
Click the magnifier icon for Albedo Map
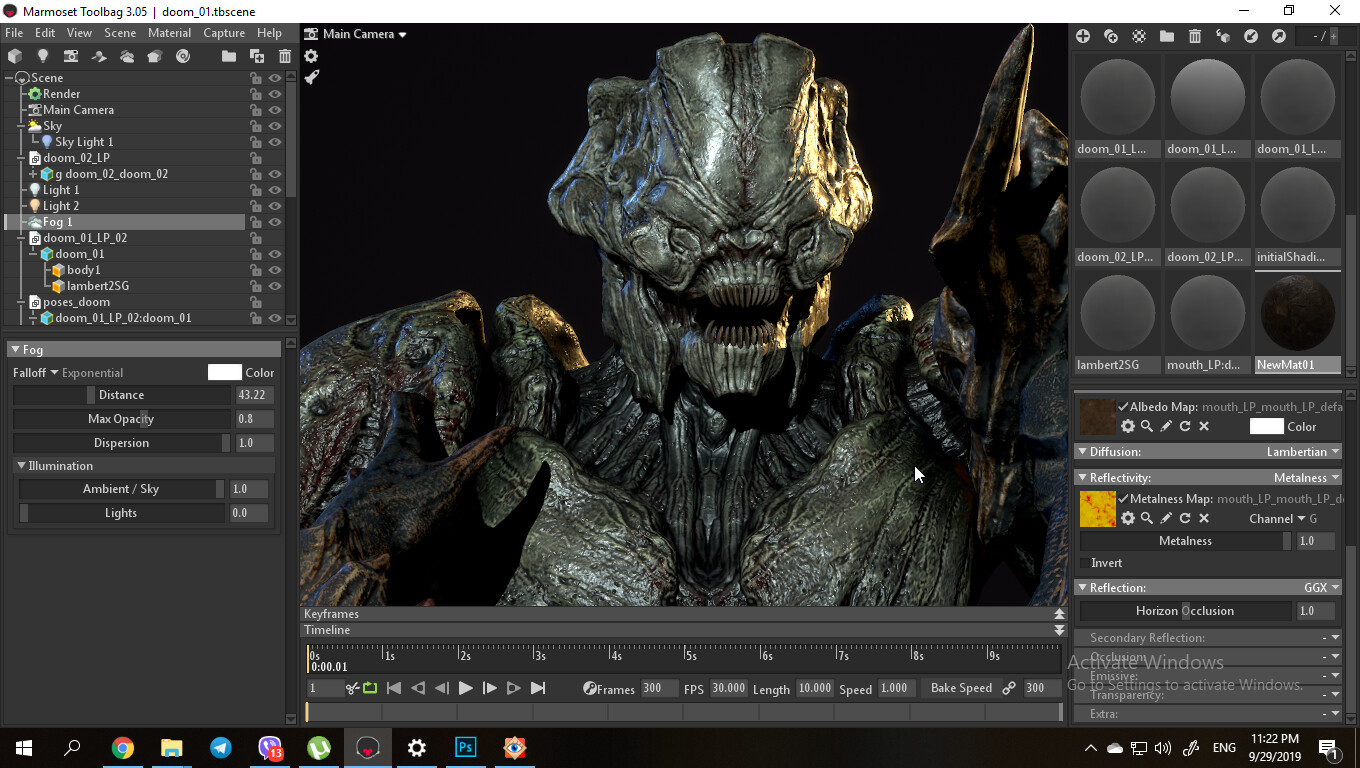click(1147, 426)
